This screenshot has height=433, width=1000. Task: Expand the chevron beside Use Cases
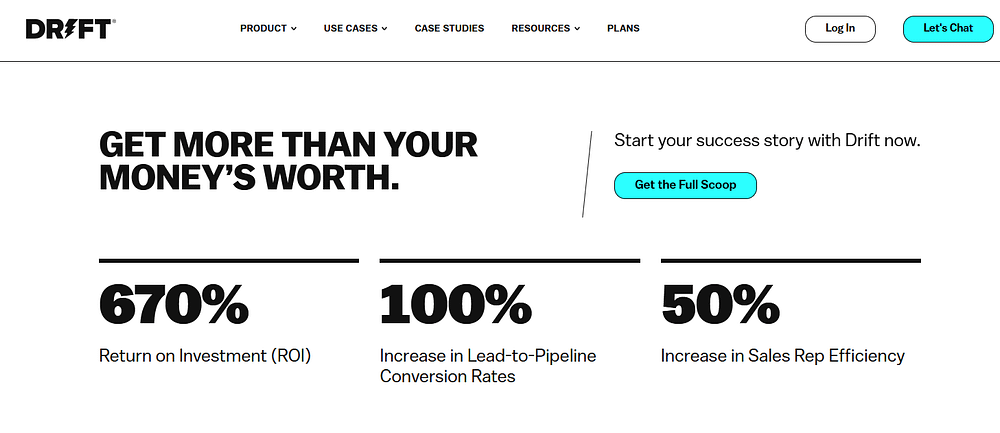tap(385, 29)
